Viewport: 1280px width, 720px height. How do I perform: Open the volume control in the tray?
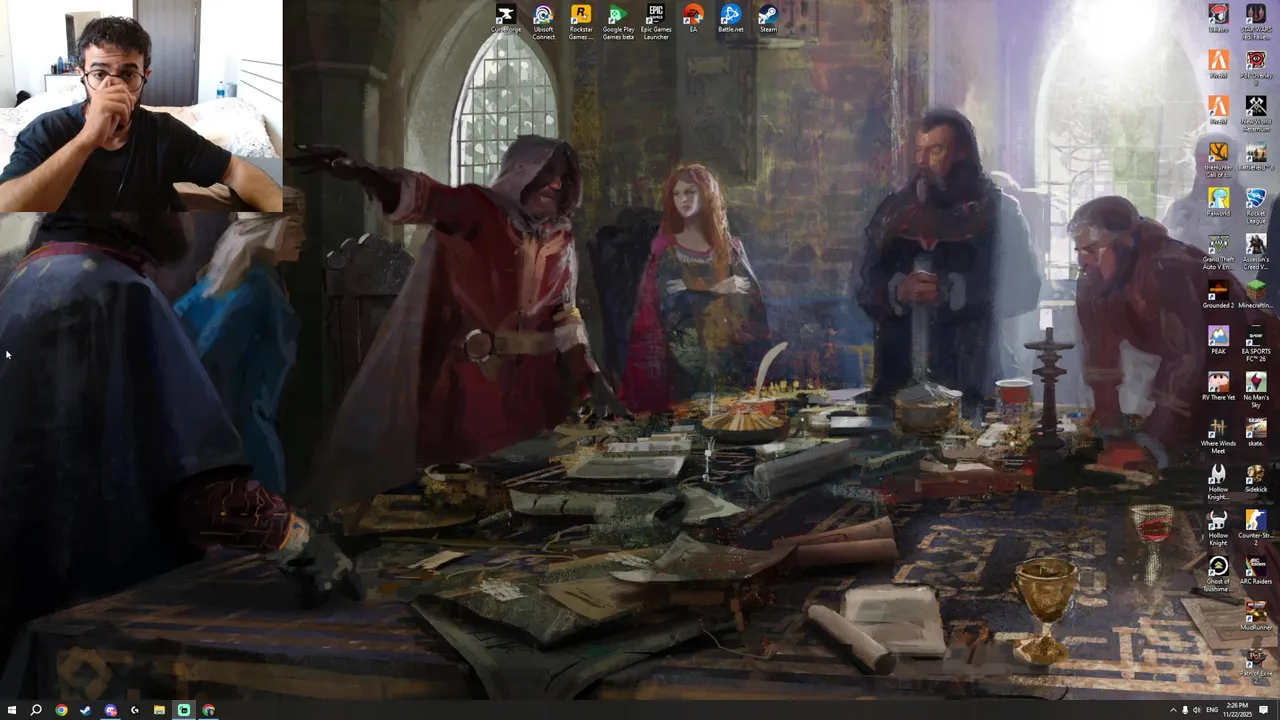coord(1198,710)
